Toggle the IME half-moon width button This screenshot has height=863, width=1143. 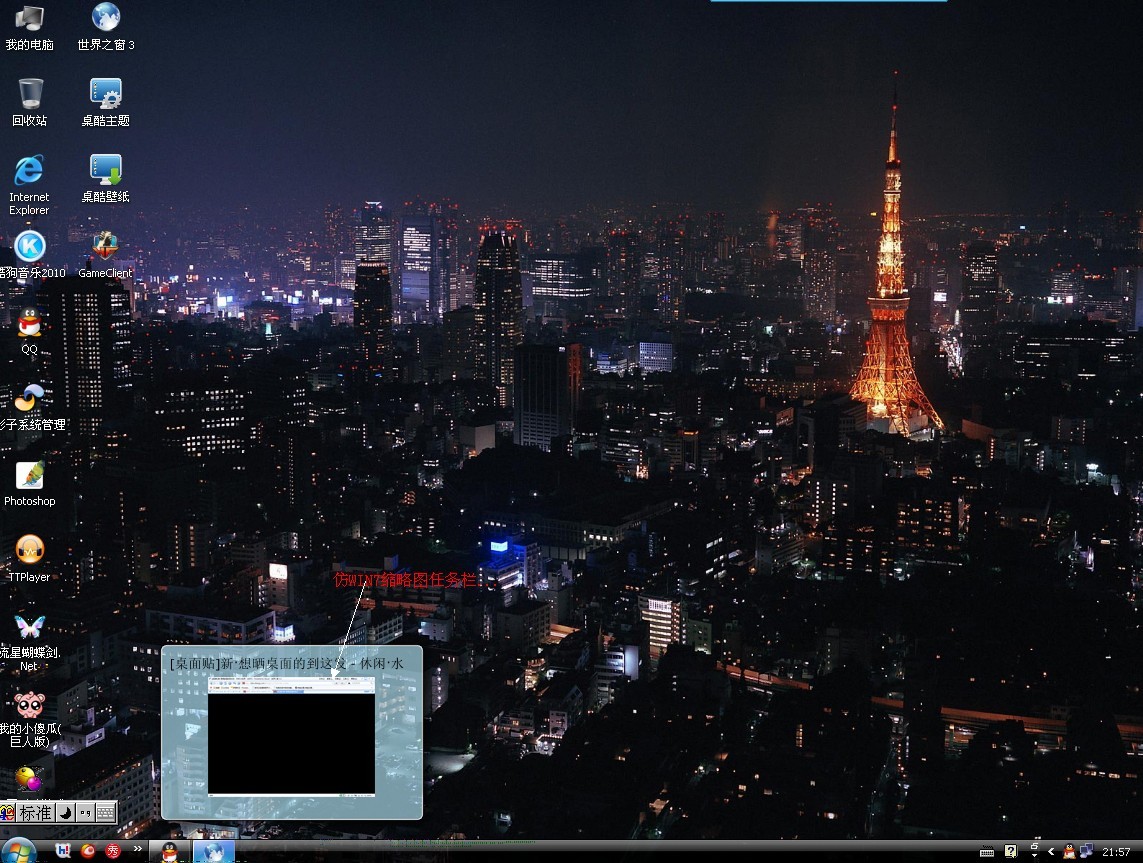(x=65, y=812)
